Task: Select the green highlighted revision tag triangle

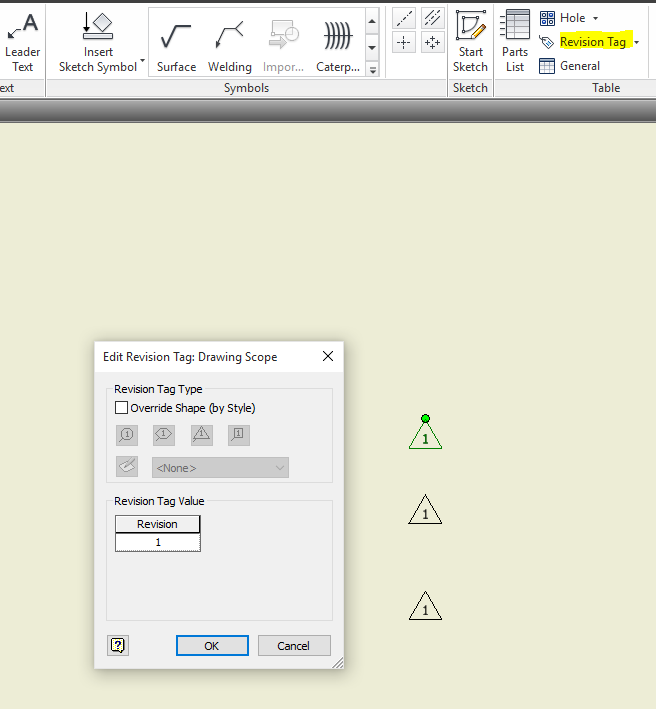Action: point(425,436)
